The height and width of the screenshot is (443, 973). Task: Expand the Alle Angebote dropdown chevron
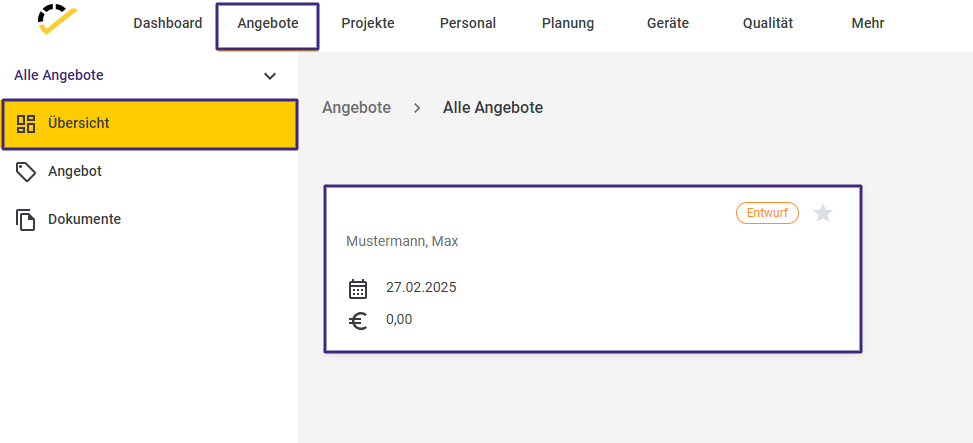[x=270, y=76]
